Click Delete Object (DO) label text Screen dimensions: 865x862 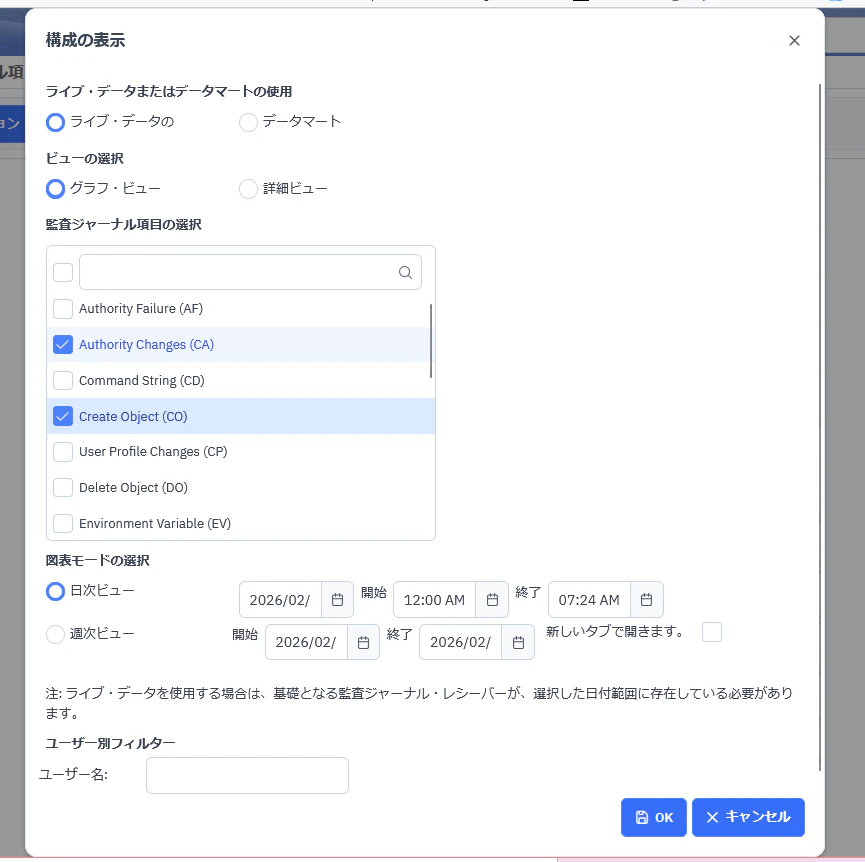point(133,488)
